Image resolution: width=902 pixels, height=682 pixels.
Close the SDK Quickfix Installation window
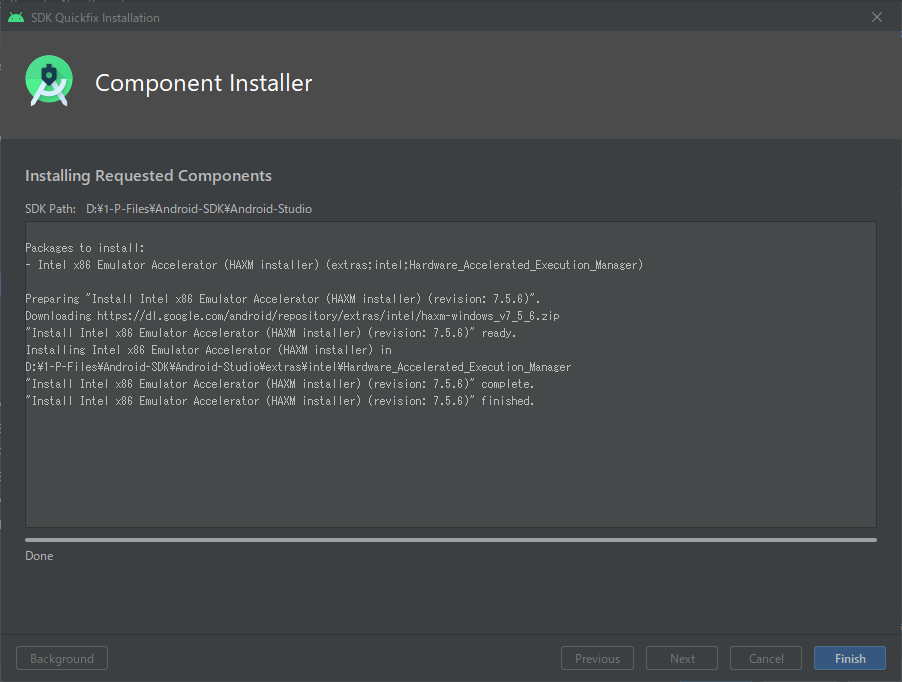click(877, 16)
